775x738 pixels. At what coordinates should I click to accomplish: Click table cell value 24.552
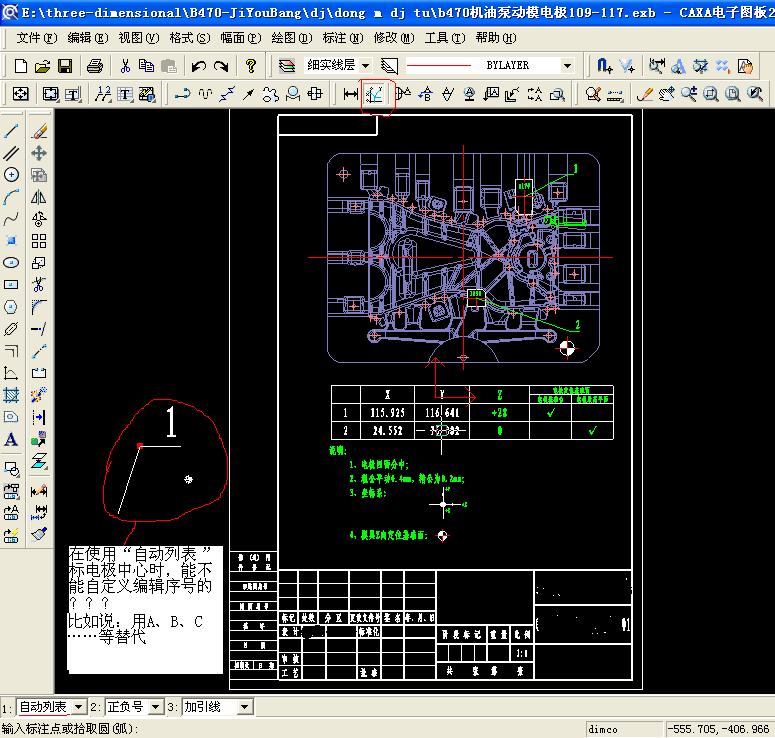pos(388,431)
